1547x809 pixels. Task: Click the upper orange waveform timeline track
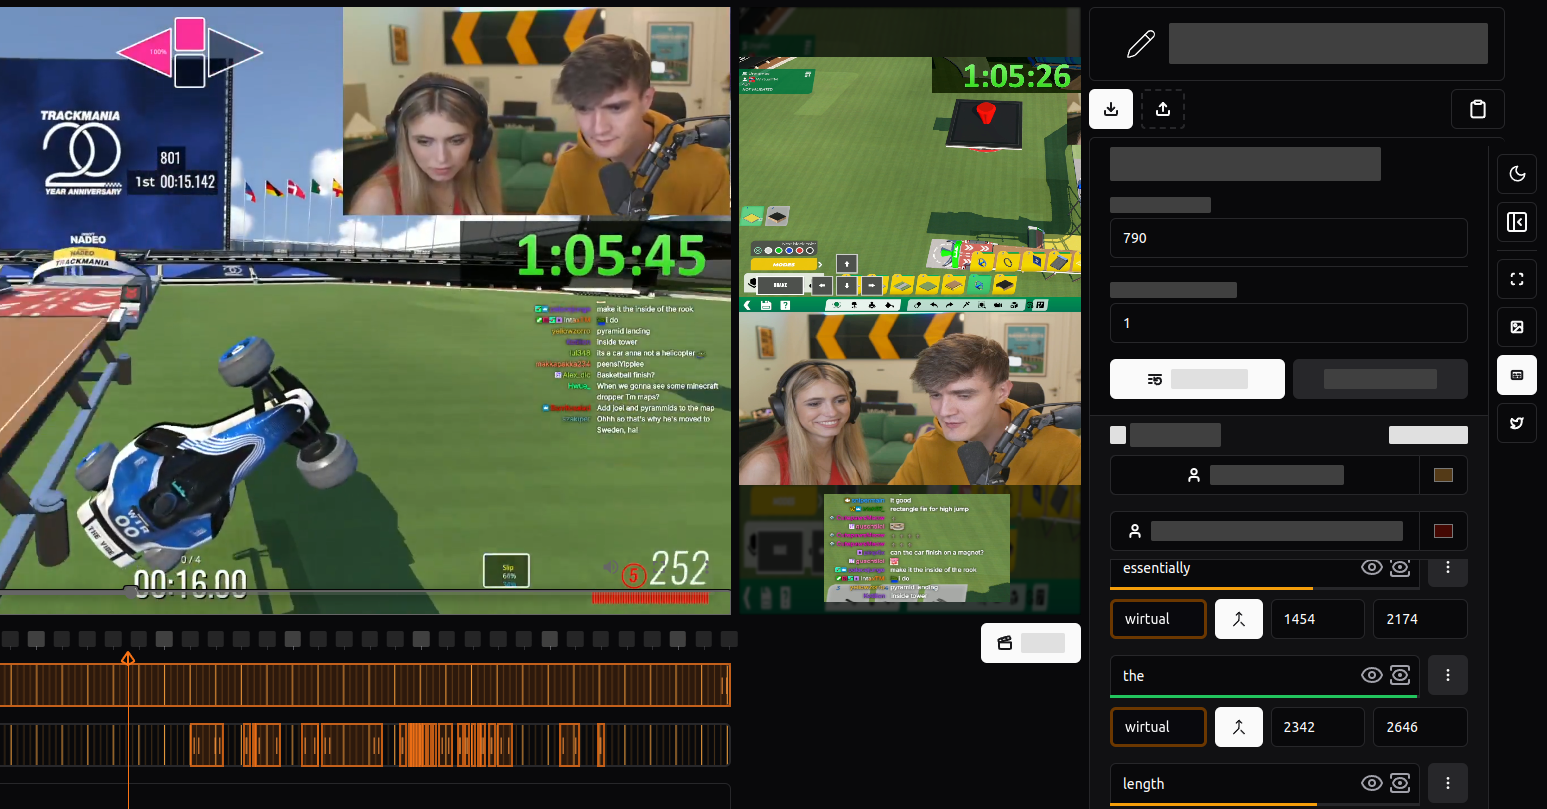(x=365, y=685)
